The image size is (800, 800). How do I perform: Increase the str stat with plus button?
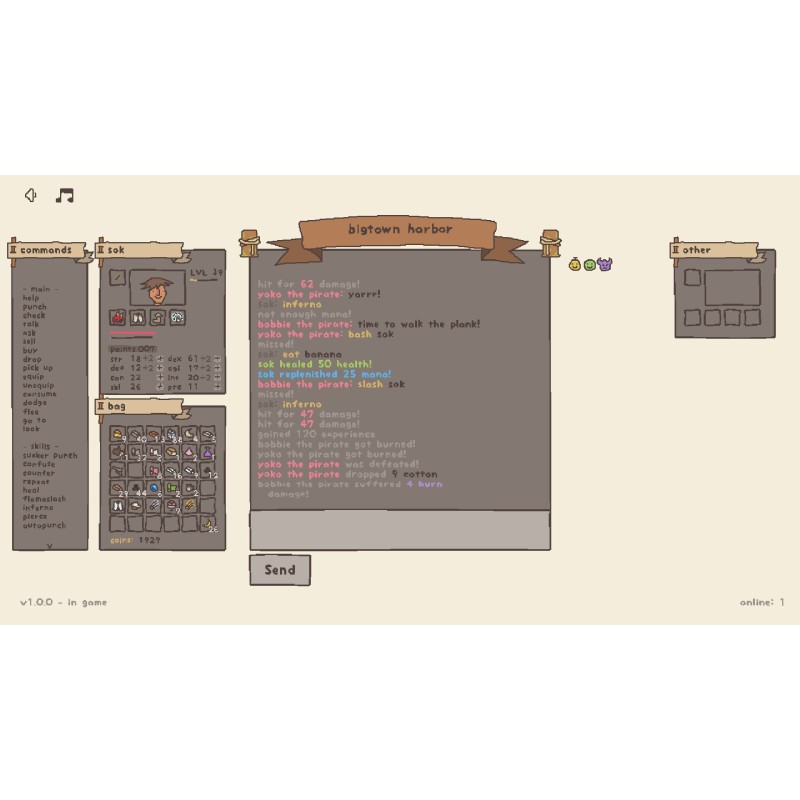[x=159, y=357]
